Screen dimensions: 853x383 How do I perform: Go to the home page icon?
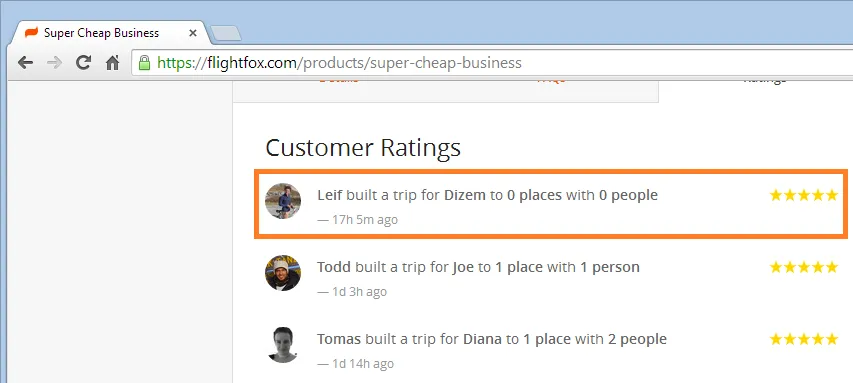tap(113, 63)
